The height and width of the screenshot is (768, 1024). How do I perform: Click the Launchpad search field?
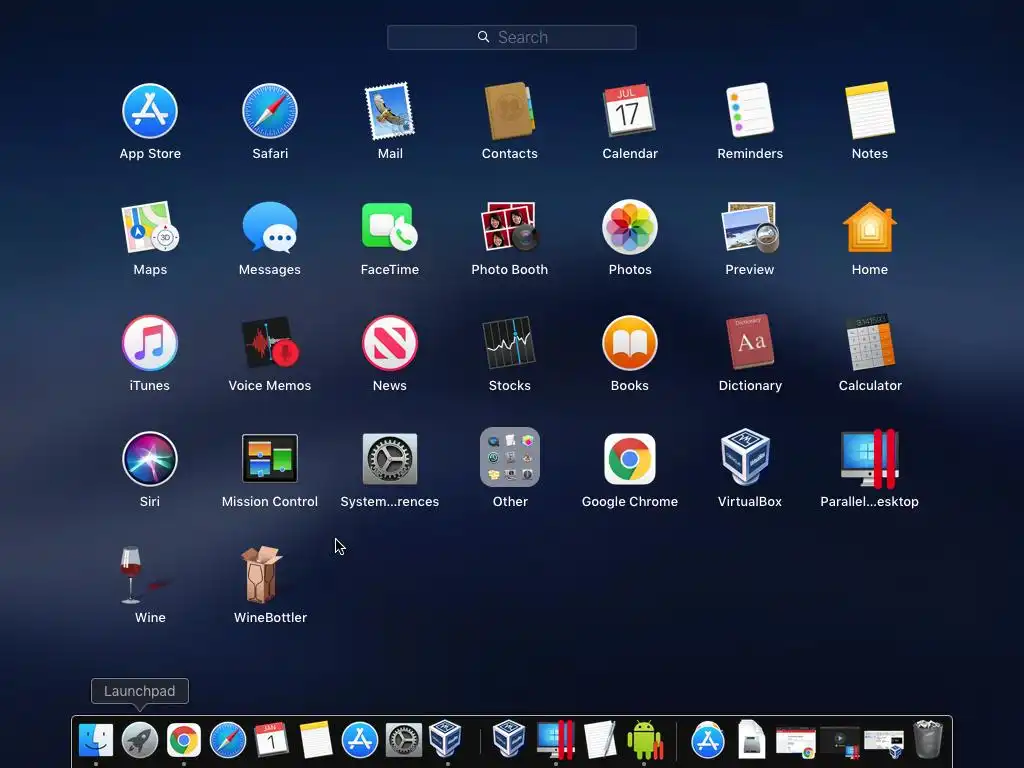[511, 37]
